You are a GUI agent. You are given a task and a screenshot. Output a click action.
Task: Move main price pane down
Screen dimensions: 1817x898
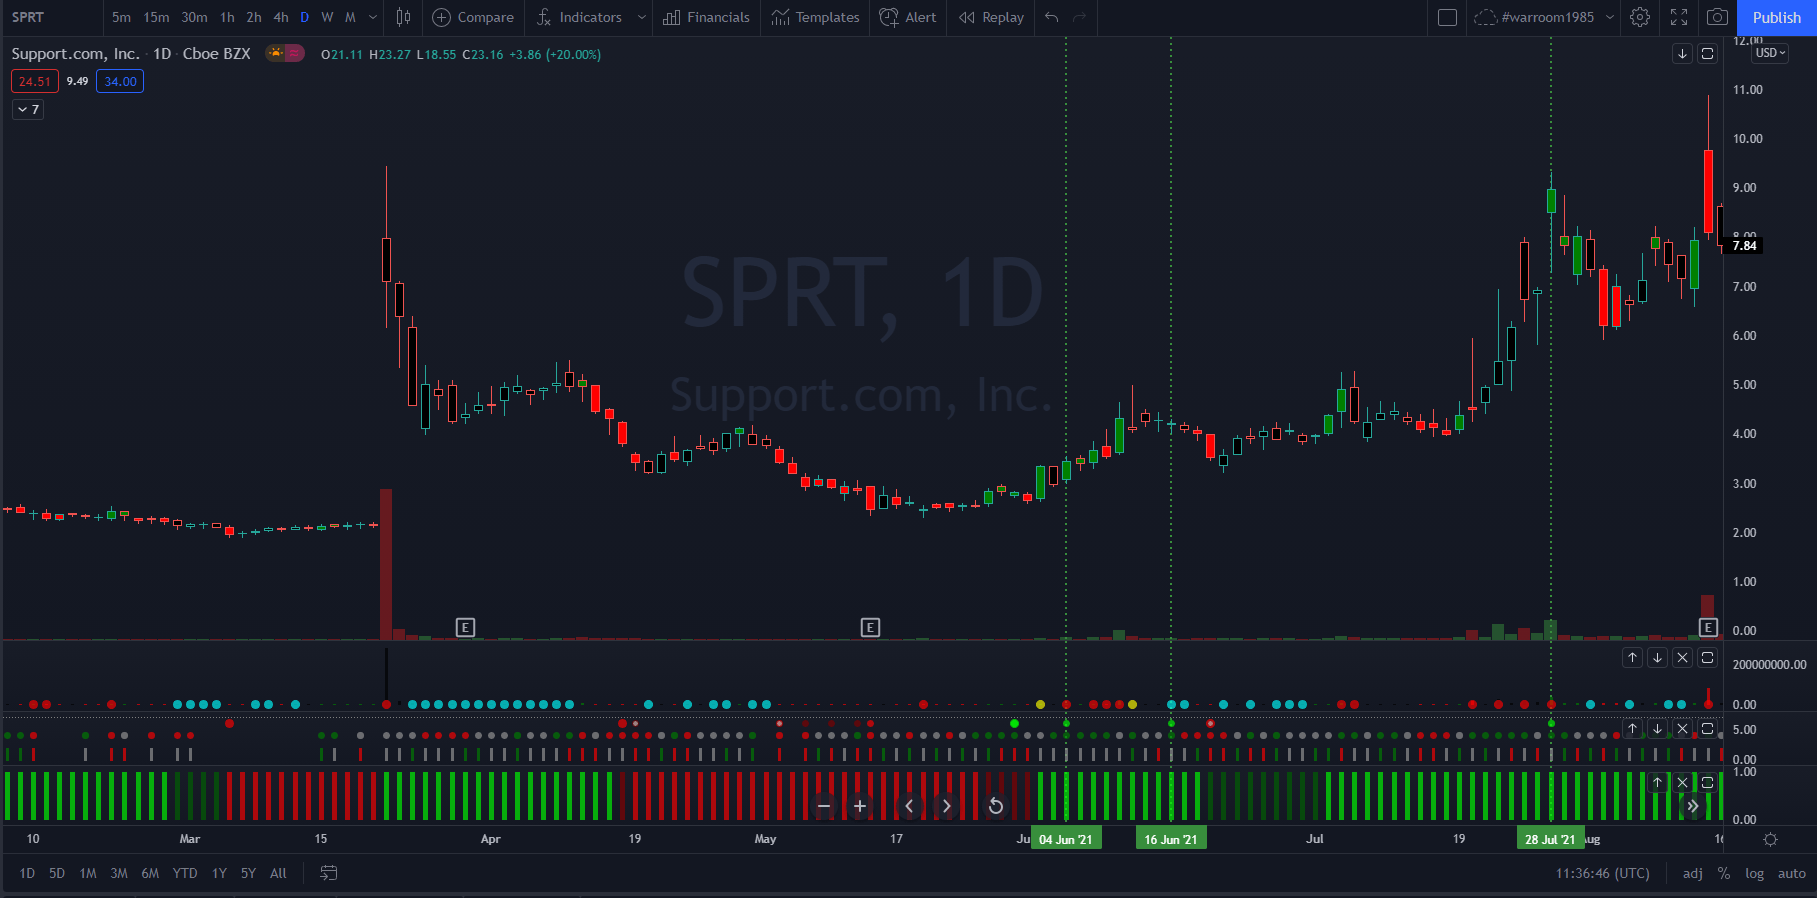coord(1682,54)
